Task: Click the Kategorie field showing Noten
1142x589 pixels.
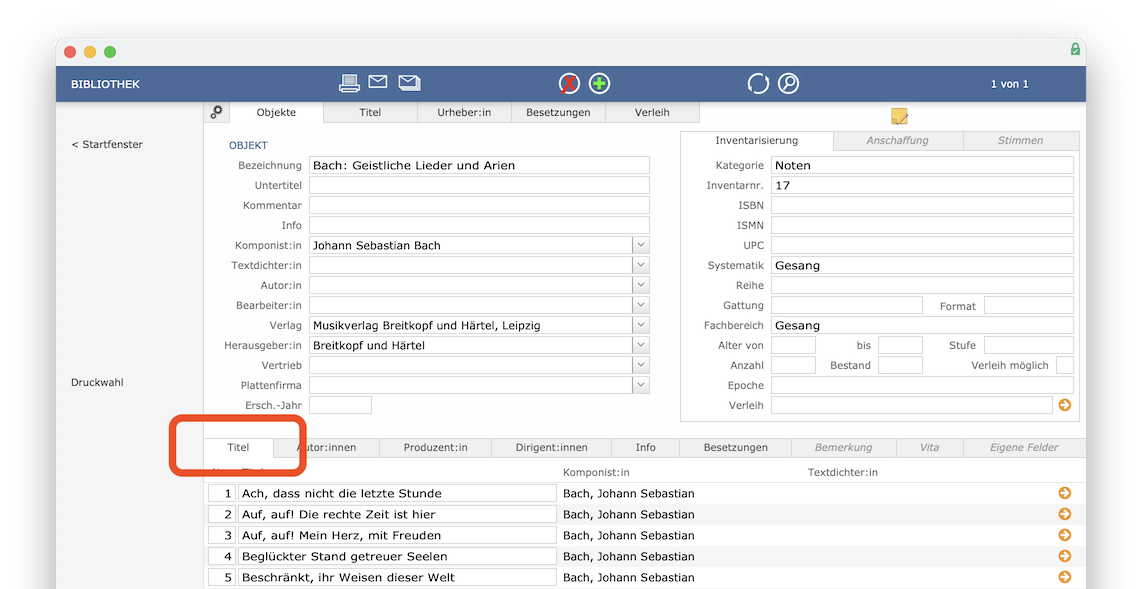Action: tap(922, 165)
